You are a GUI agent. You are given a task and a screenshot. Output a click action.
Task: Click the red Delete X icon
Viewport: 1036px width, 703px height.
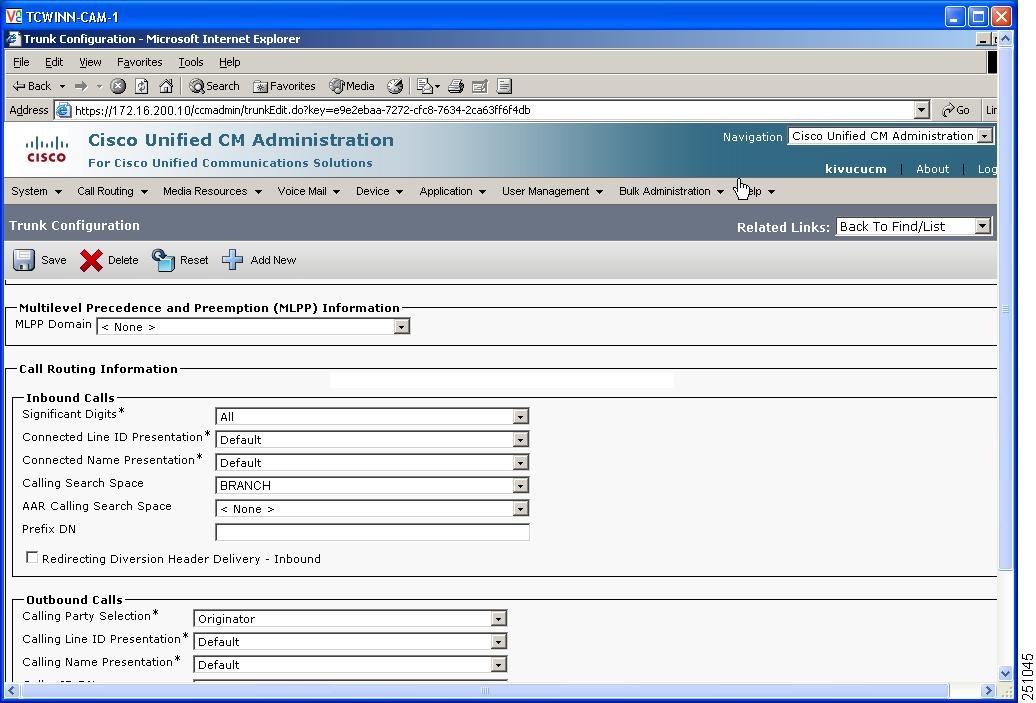(x=91, y=260)
